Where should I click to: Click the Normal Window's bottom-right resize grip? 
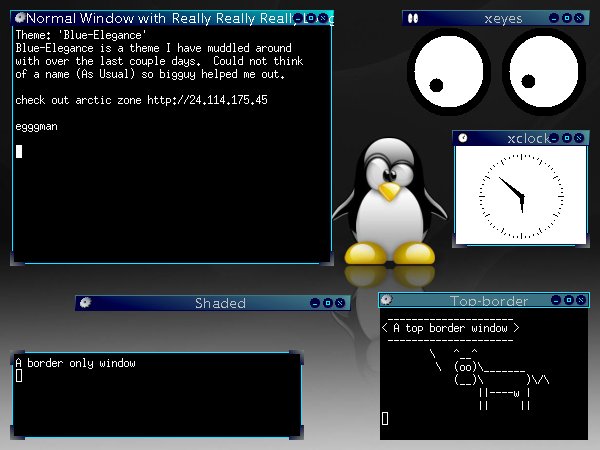point(326,259)
